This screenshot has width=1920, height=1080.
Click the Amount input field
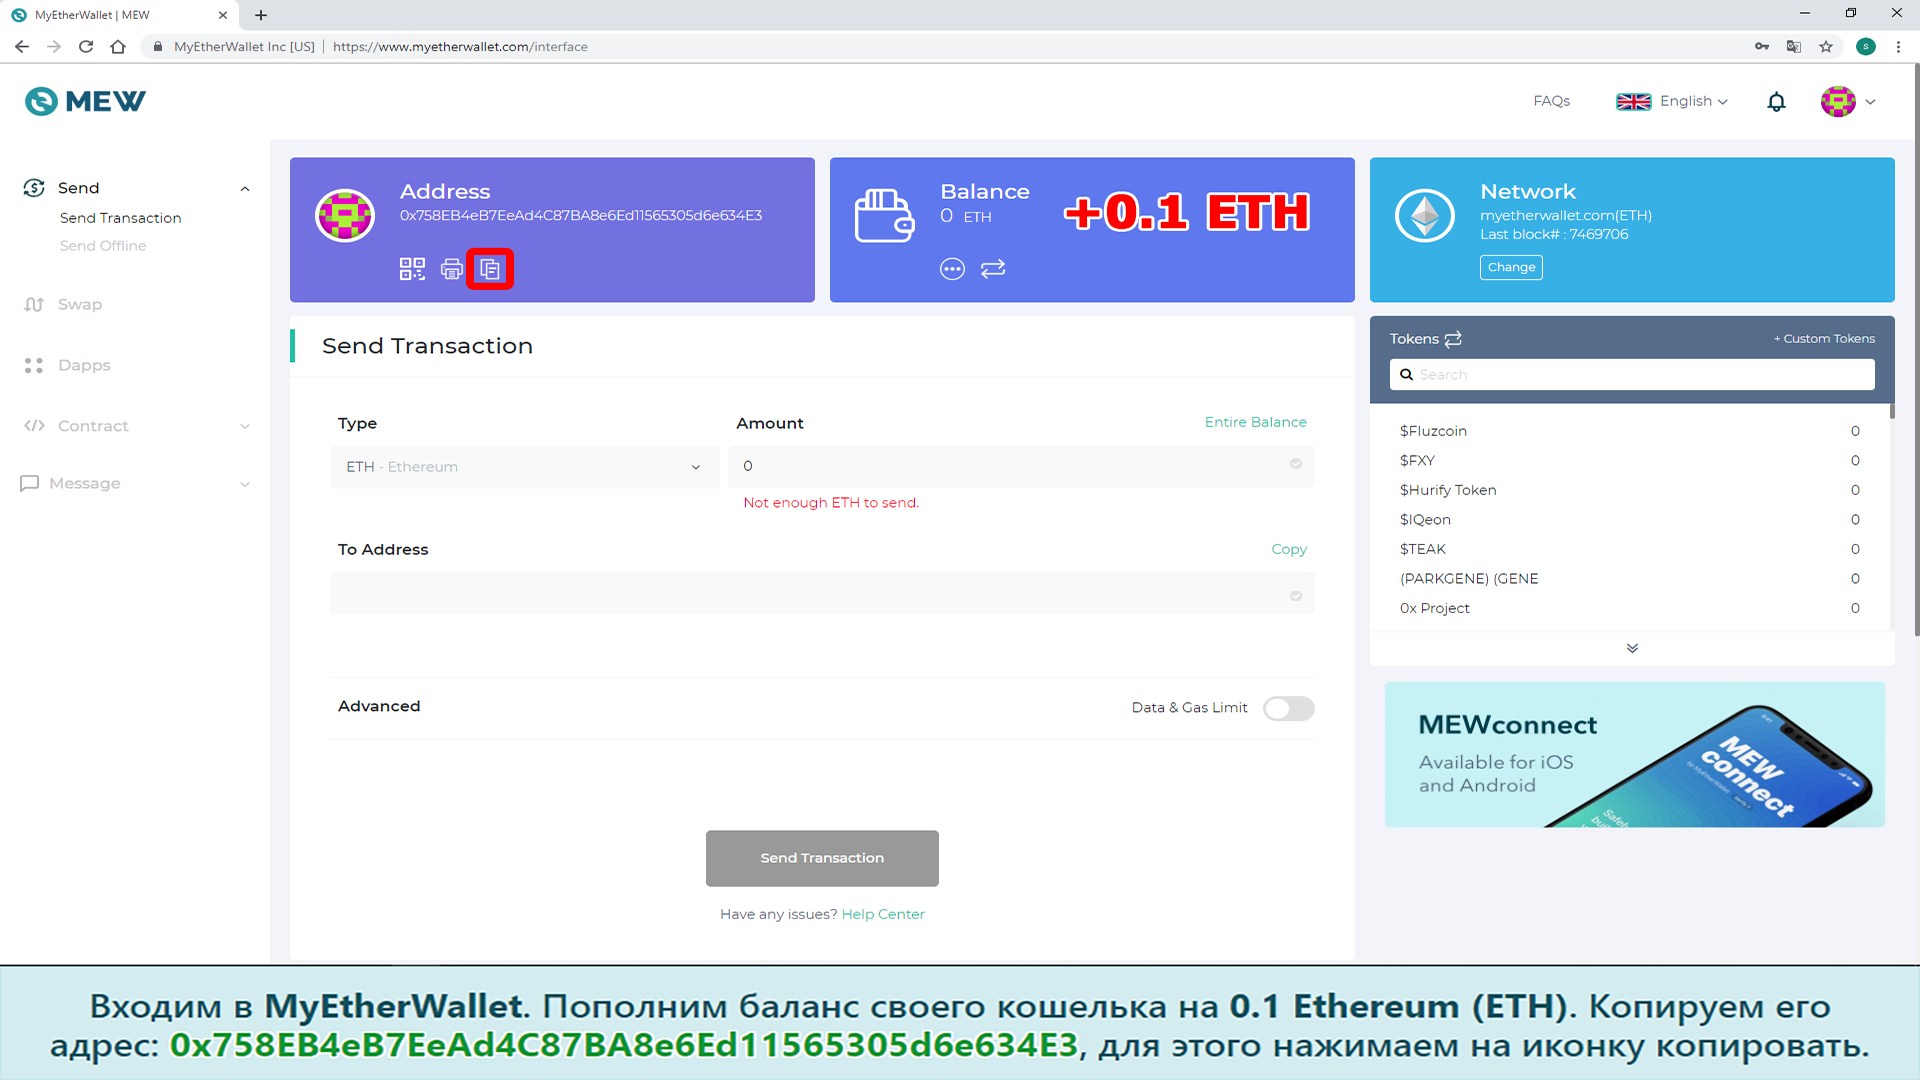(x=1021, y=466)
